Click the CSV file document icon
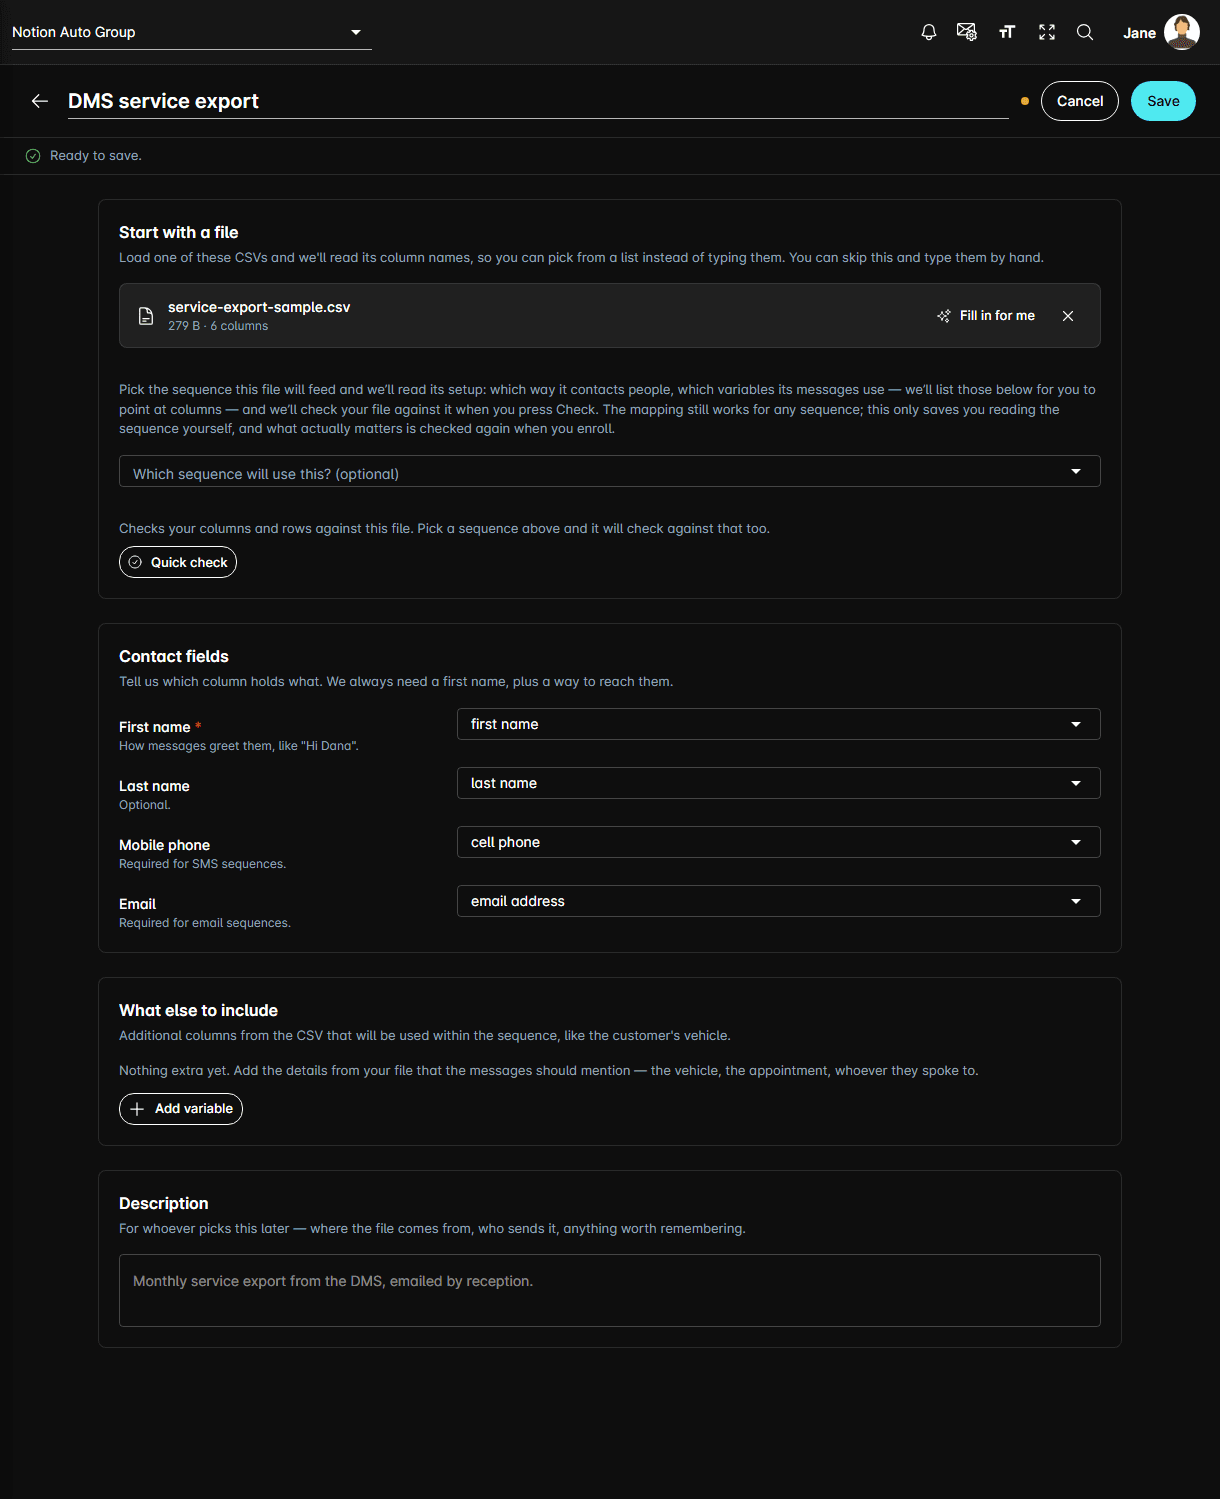1220x1499 pixels. tap(146, 316)
